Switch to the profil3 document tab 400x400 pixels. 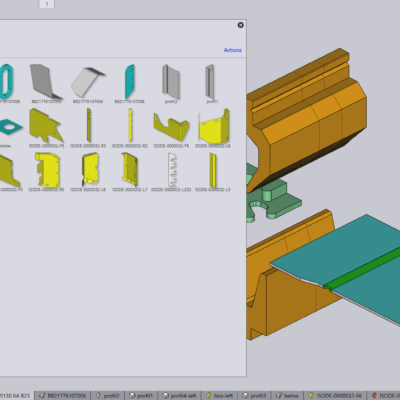(x=254, y=396)
